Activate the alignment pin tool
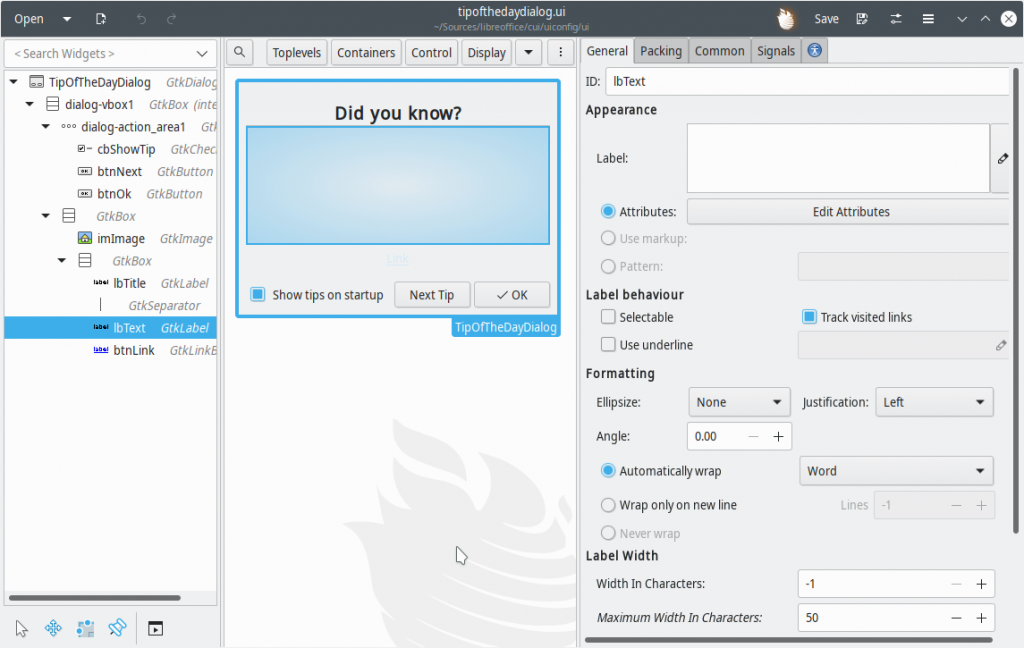 117,628
